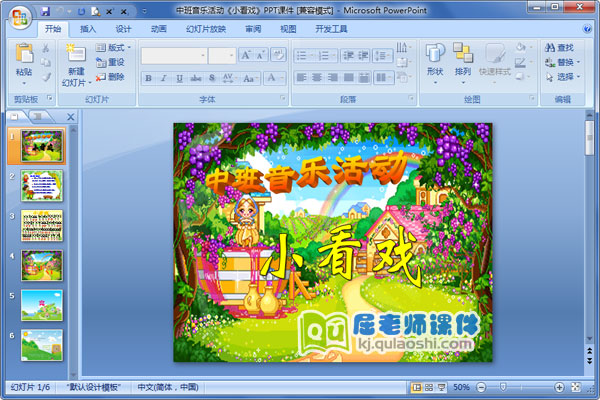Viewport: 600px width, 400px height.
Task: Toggle Normal view in status bar
Action: tap(416, 387)
